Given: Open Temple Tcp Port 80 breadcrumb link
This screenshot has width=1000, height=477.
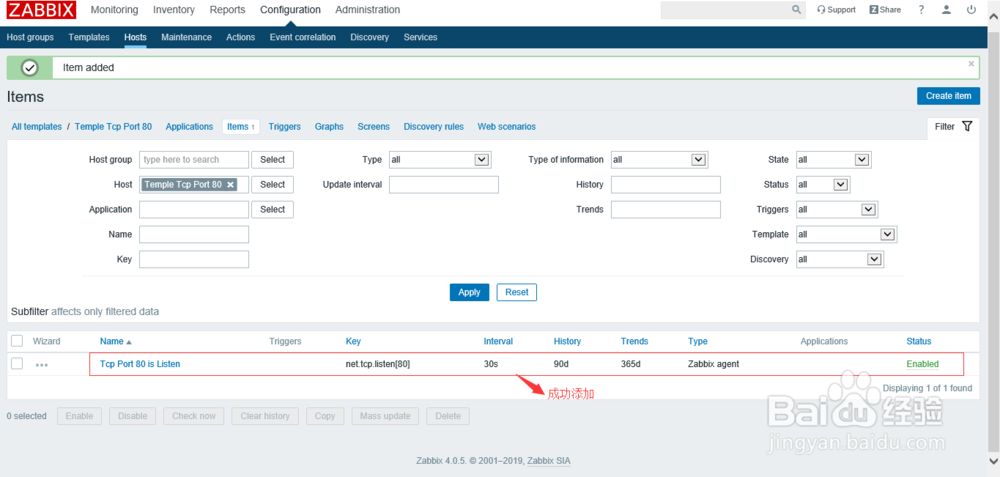Looking at the screenshot, I should [114, 126].
